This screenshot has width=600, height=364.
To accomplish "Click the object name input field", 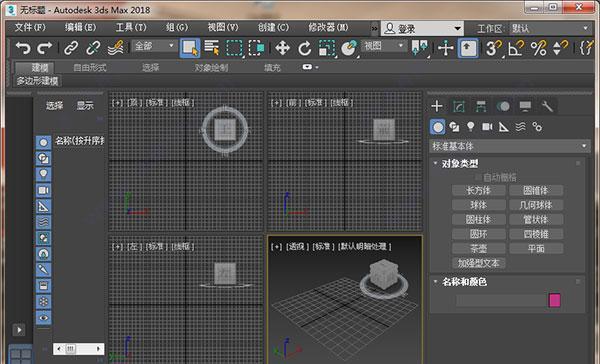I will pos(501,300).
